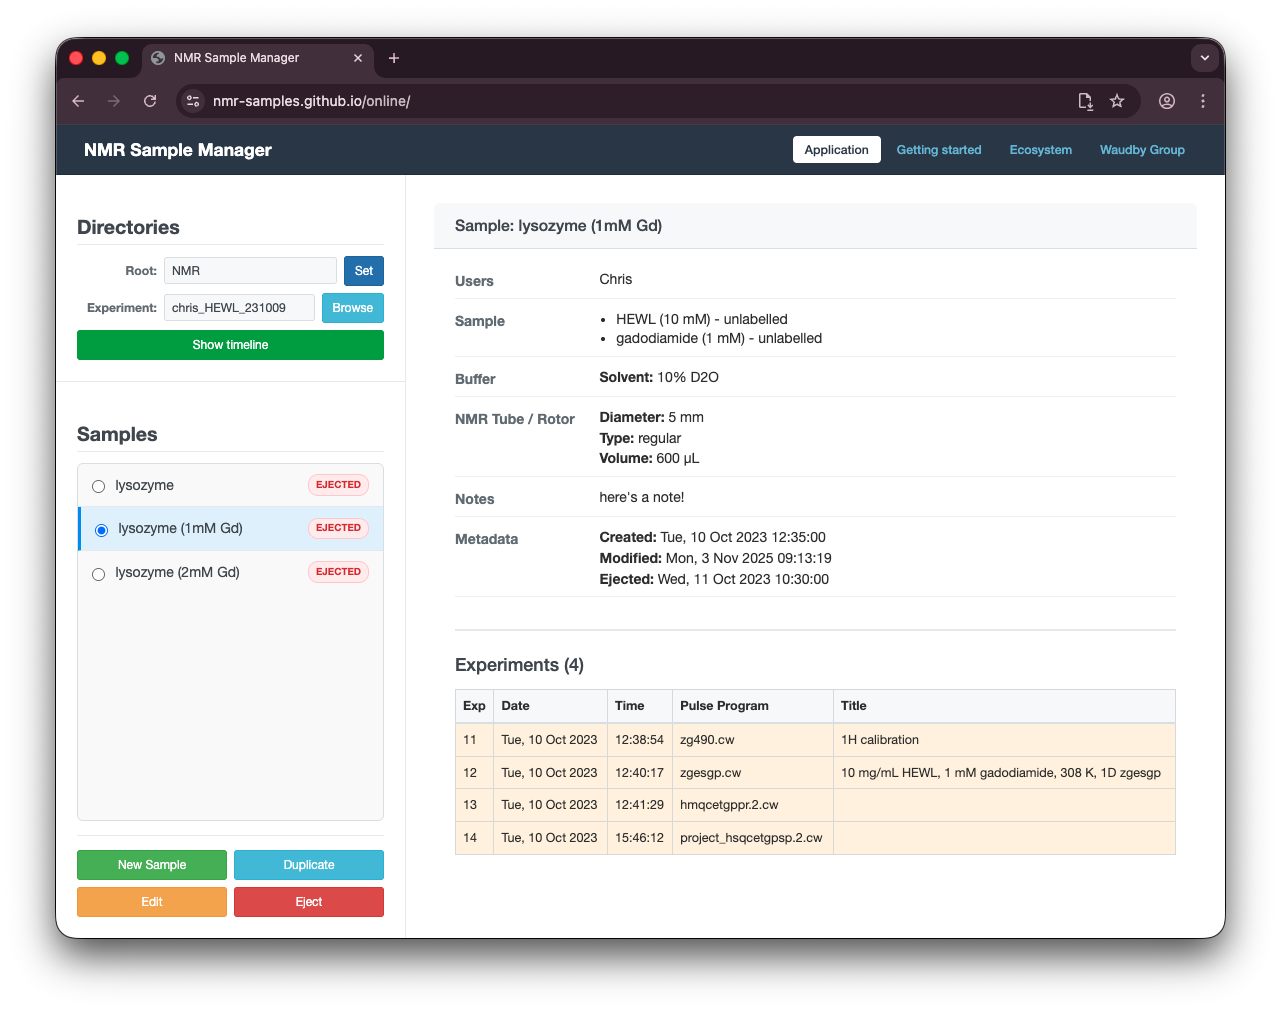1281x1012 pixels.
Task: Open the browser three-dot menu
Action: 1203,101
